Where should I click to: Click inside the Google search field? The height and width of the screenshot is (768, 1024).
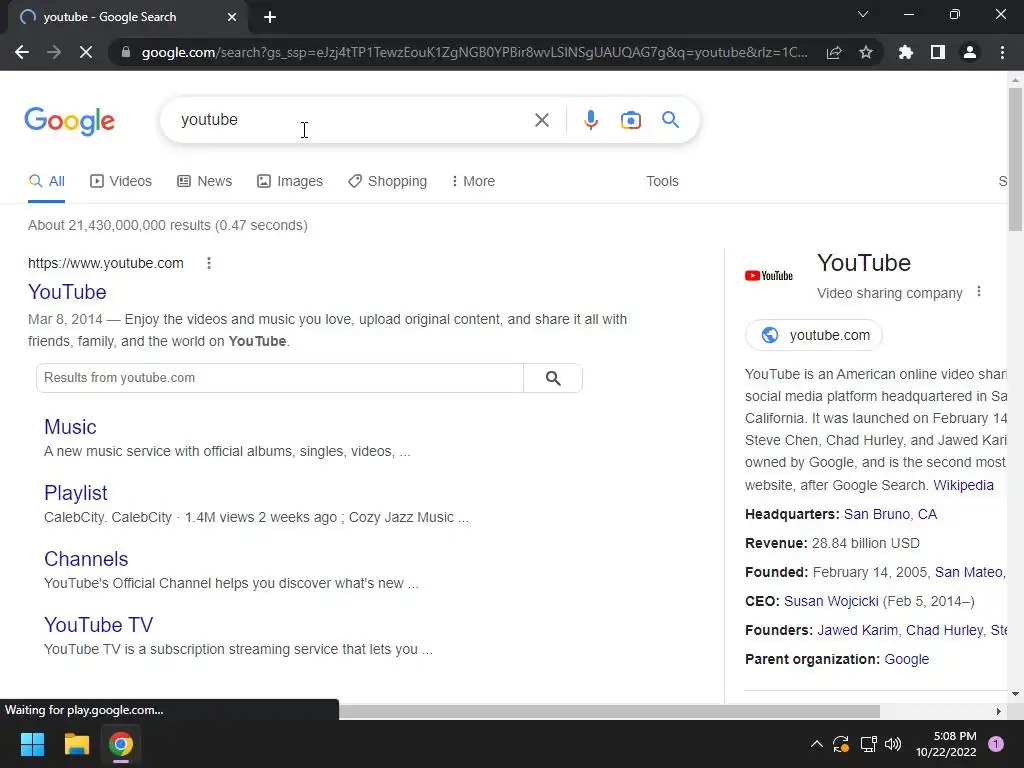point(353,120)
